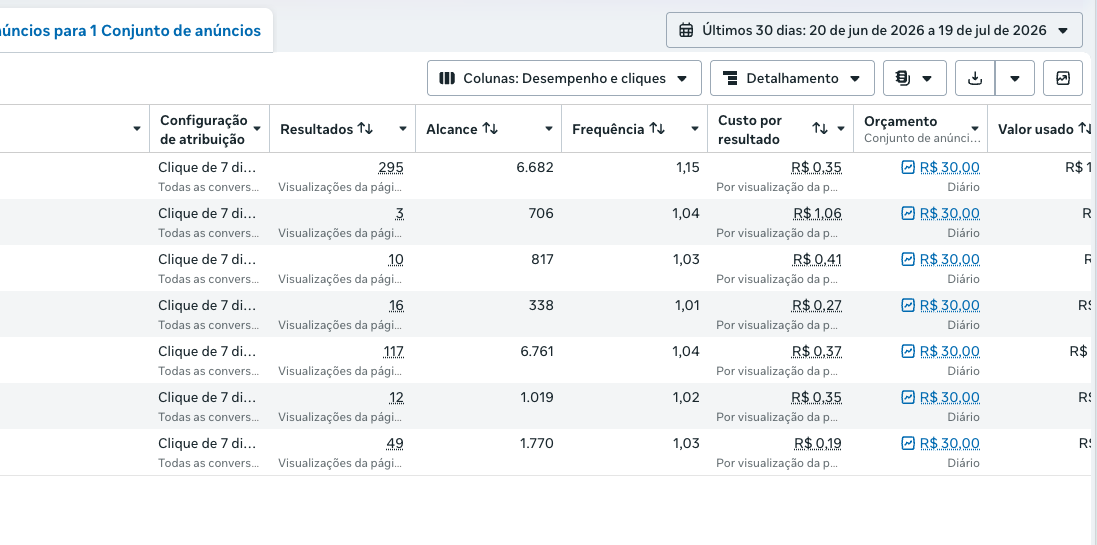
Task: Open R$ 30,00 budget link in row with 12 results
Action: coord(949,397)
